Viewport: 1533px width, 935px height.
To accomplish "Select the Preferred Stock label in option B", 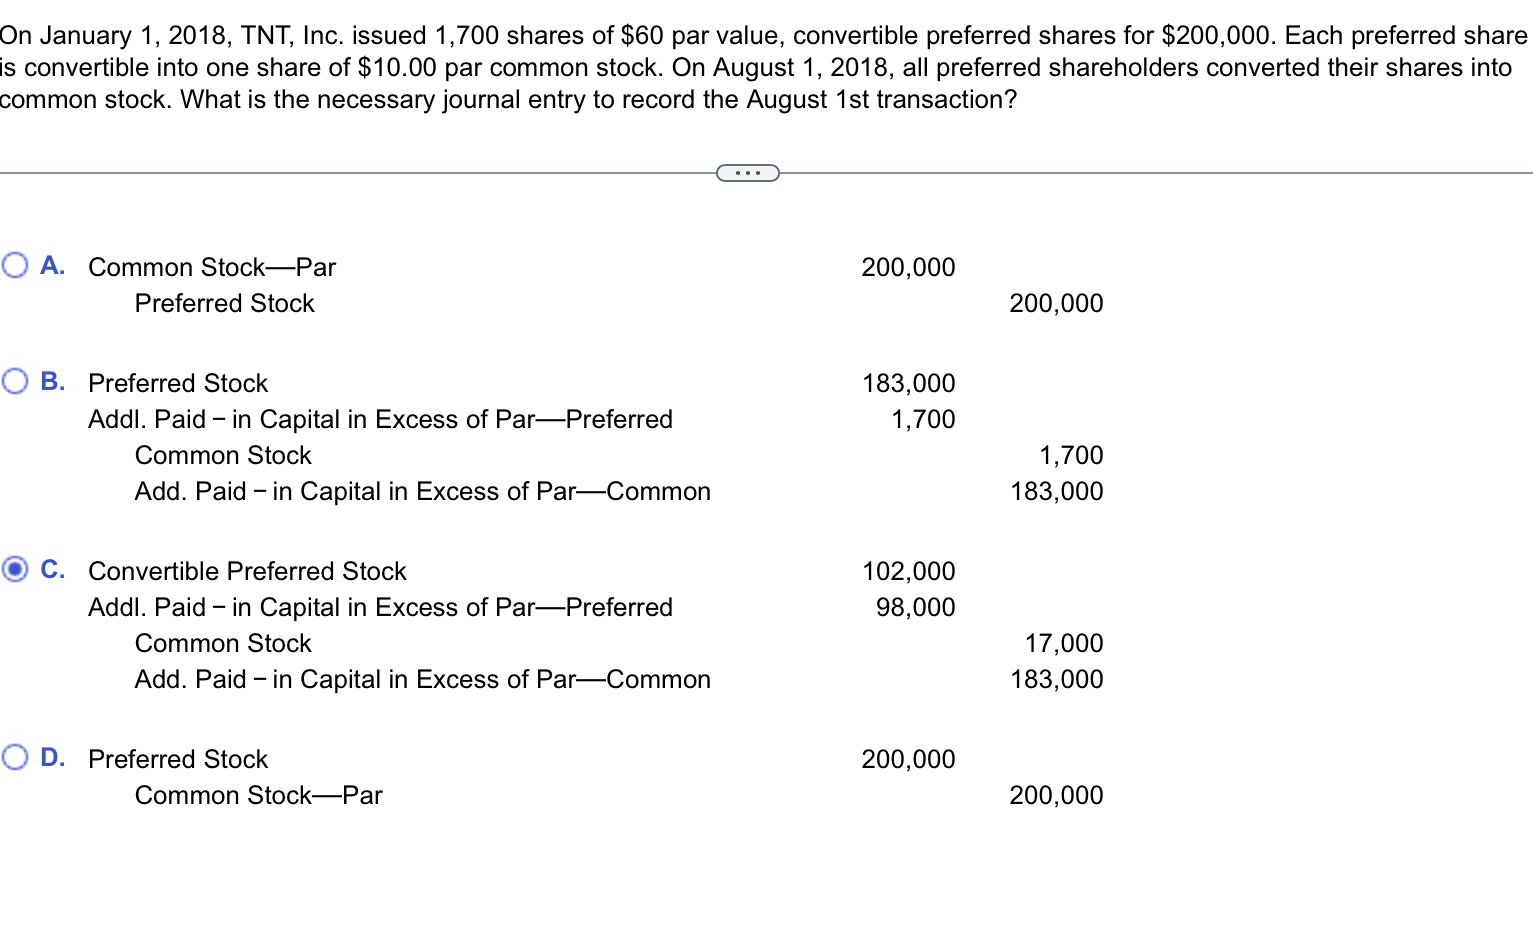I will coord(177,383).
